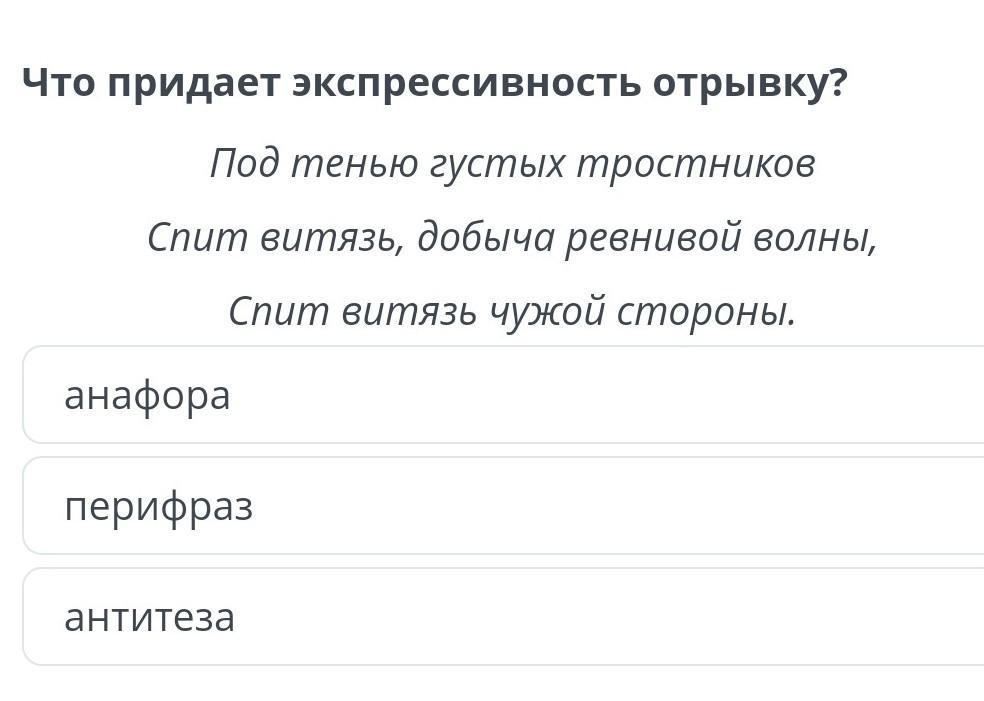The width and height of the screenshot is (984, 701).
Task: Click the line 'Спит витязь, добыча ревнивой волны'
Action: point(512,238)
